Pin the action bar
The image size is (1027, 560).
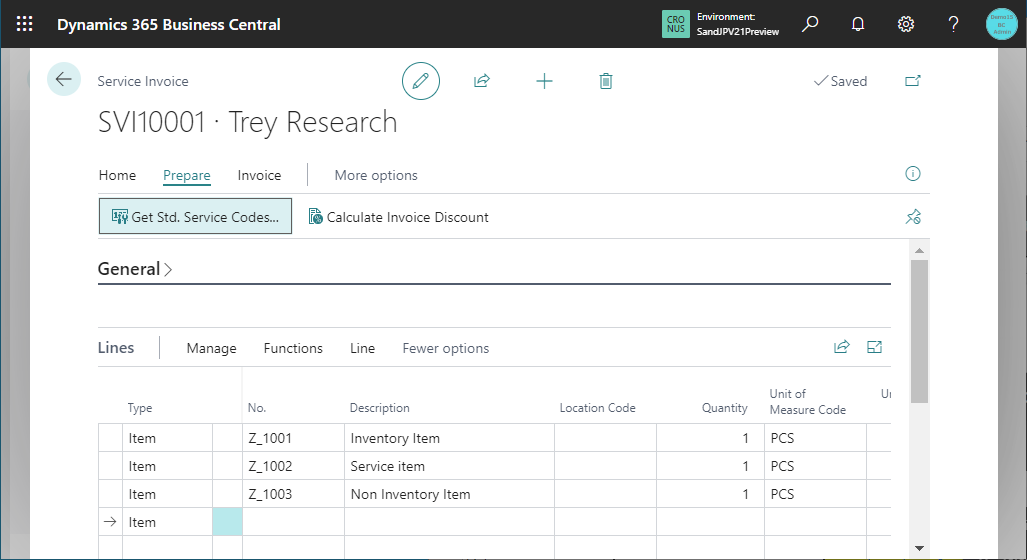(913, 216)
